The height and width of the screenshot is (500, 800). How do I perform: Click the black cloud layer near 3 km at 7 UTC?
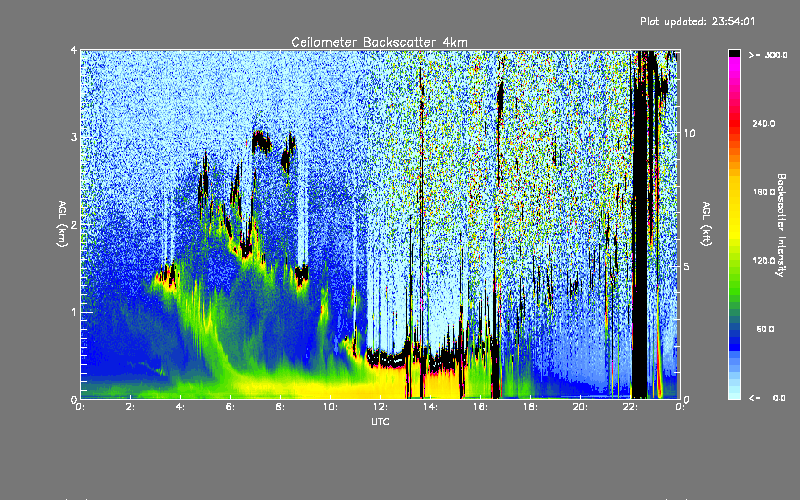(x=262, y=141)
